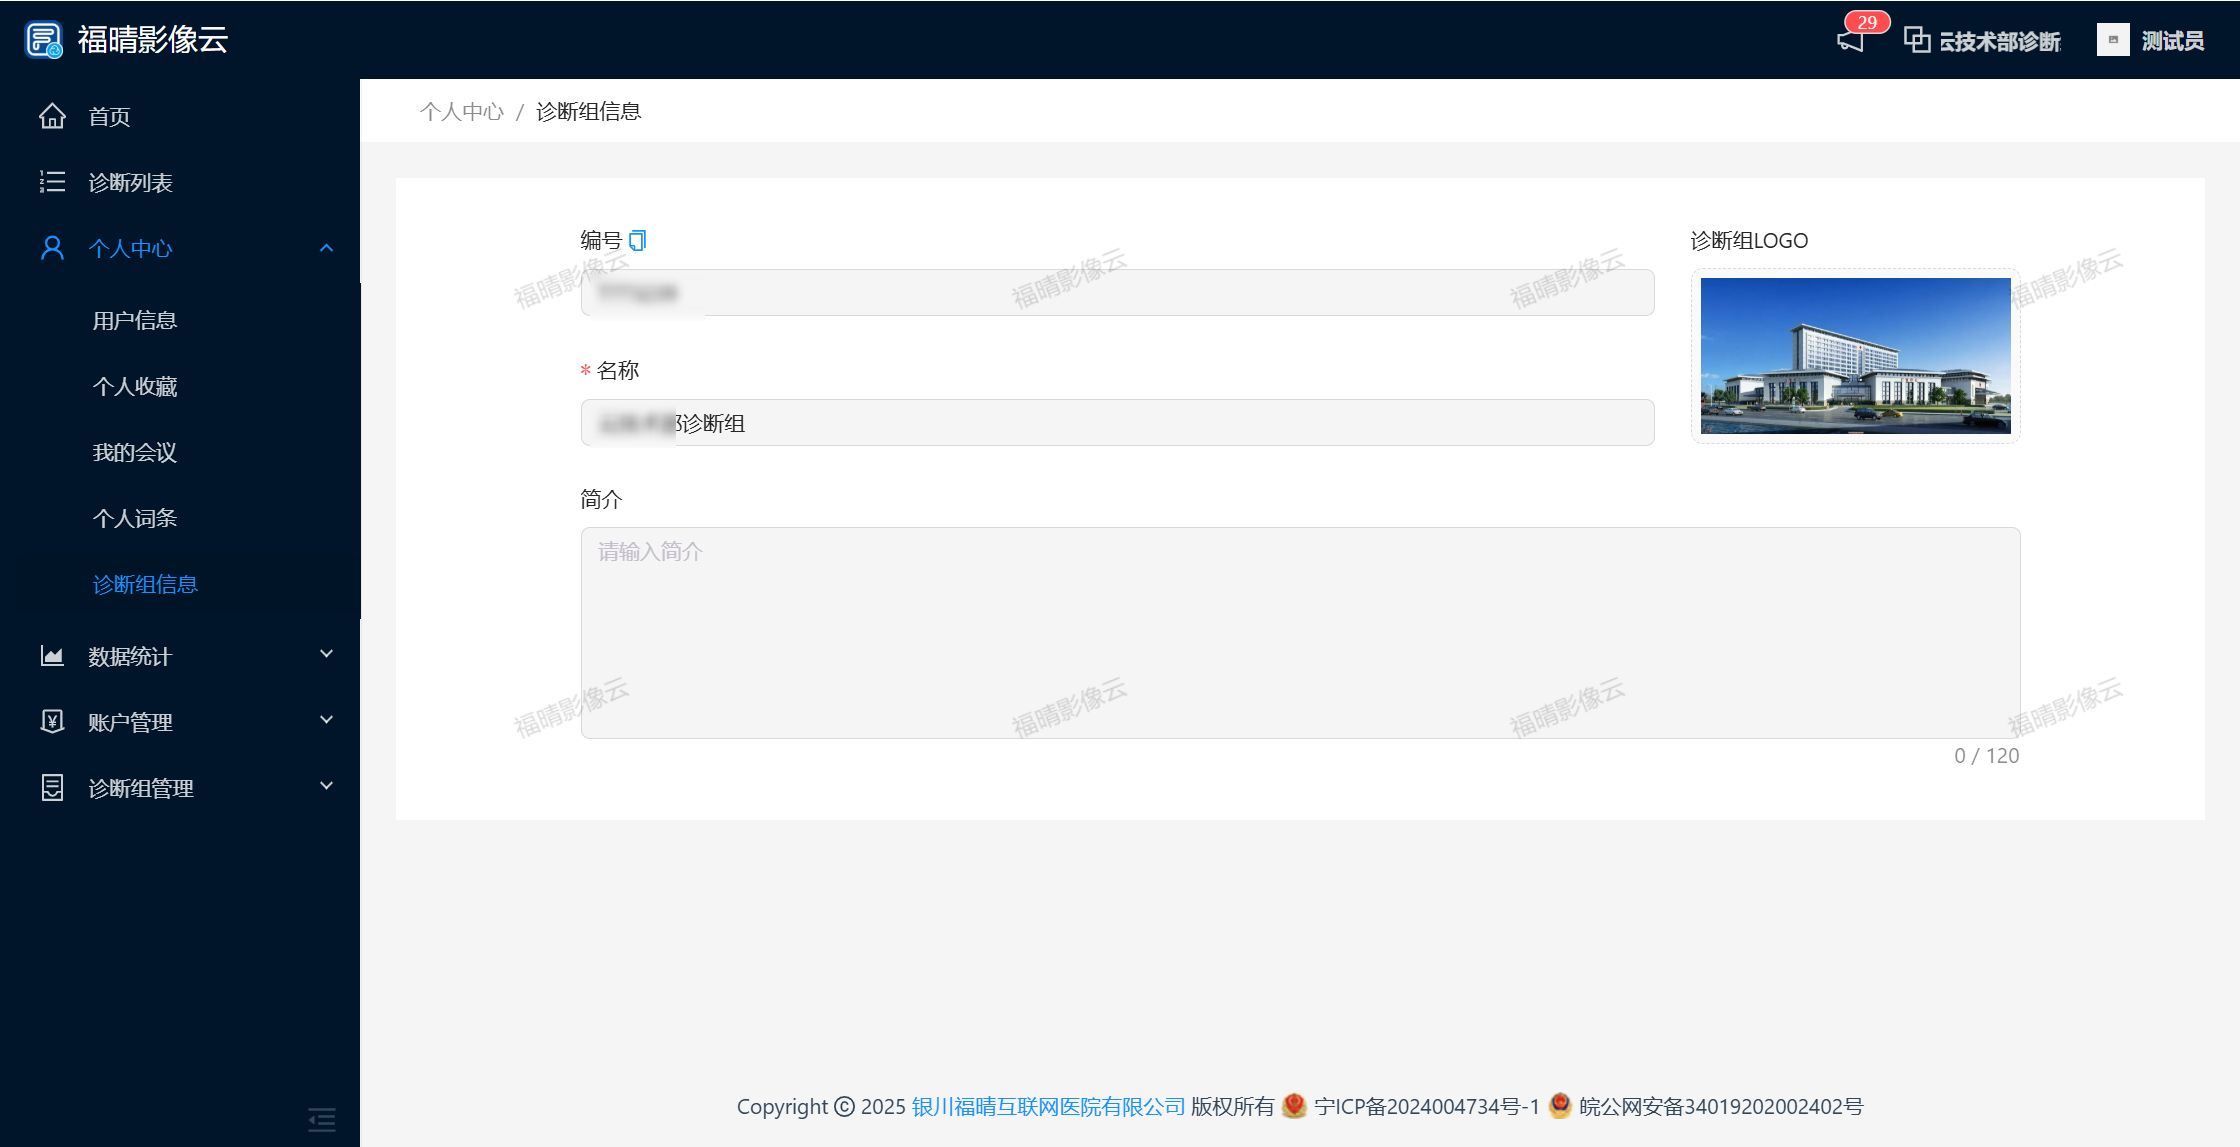Click the diagnosis group switch icon in header

[x=1916, y=40]
